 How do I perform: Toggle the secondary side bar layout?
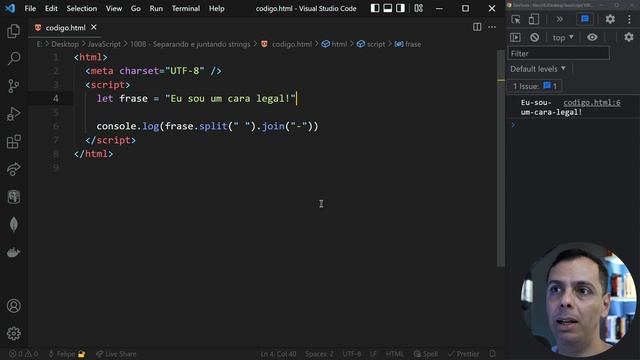coord(400,8)
